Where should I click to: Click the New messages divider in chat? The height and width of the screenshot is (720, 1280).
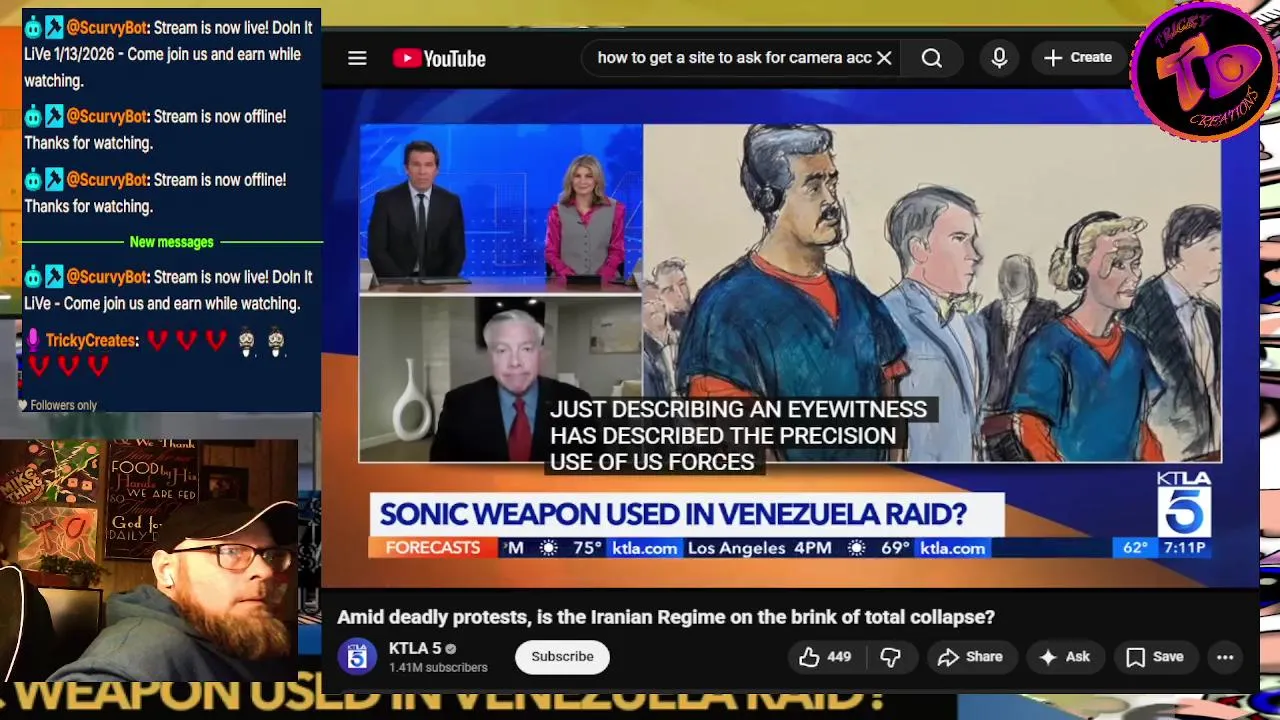pyautogui.click(x=171, y=242)
